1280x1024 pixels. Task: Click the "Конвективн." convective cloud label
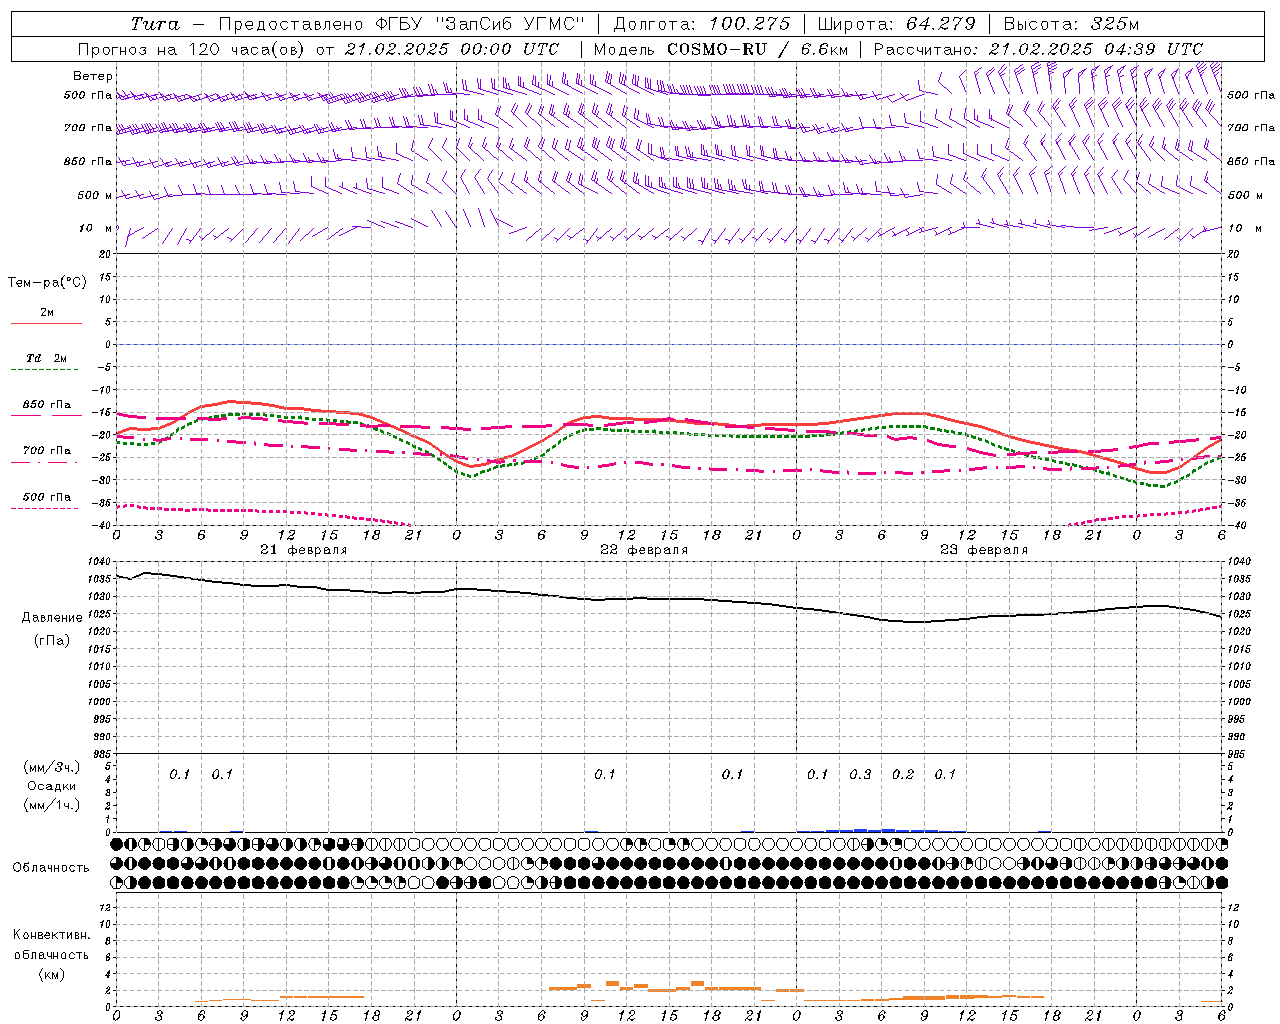click(51, 935)
